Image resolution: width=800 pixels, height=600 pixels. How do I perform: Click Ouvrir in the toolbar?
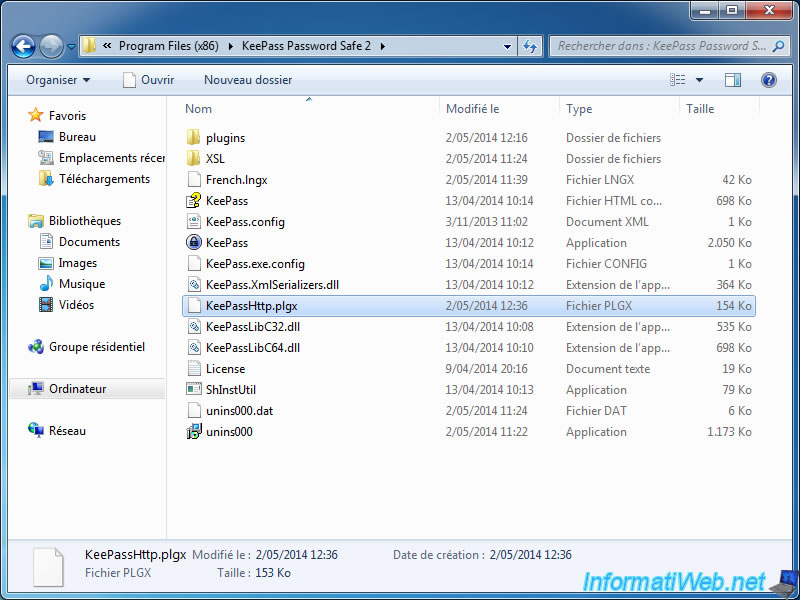click(x=148, y=80)
